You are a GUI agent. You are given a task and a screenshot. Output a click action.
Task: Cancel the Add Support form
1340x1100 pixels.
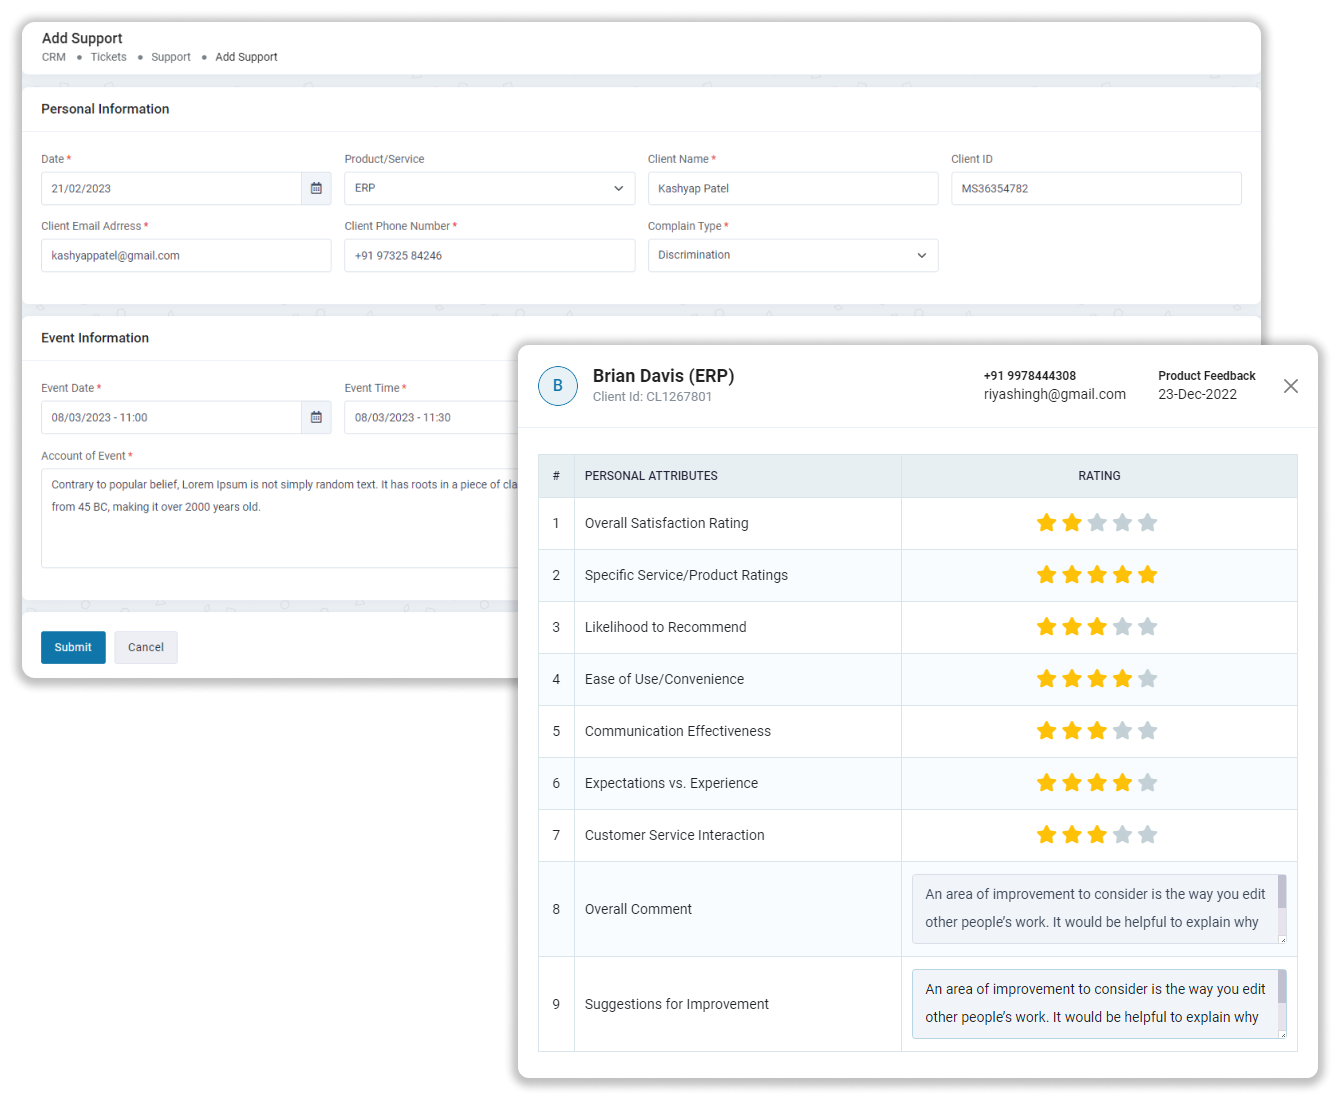[145, 647]
